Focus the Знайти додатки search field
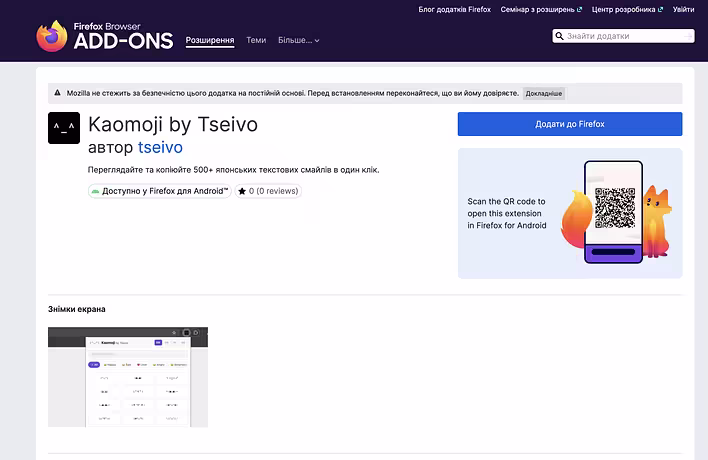This screenshot has height=460, width=708. pyautogui.click(x=623, y=36)
